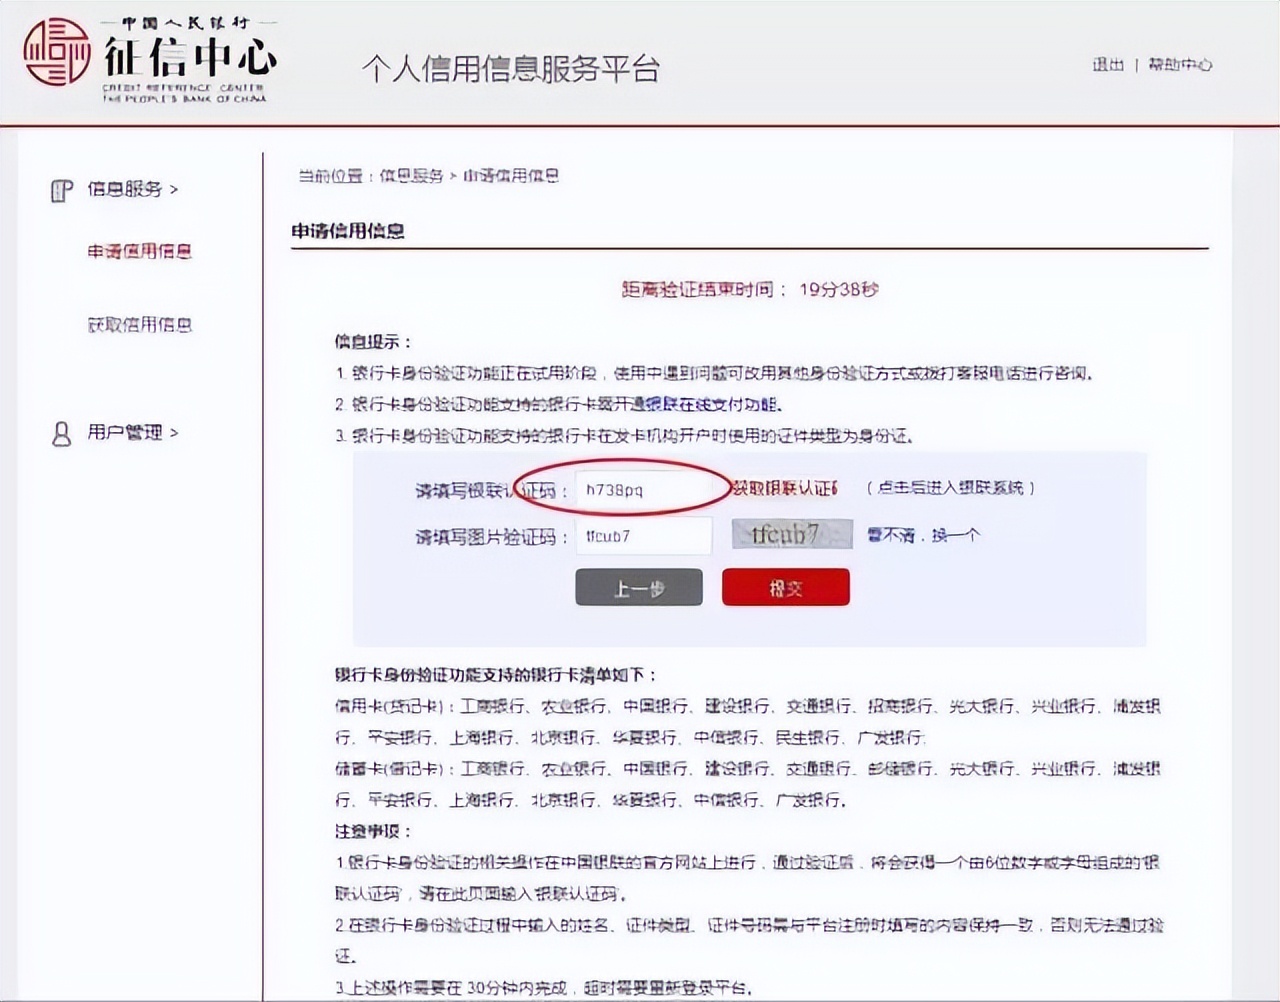1280x1002 pixels.
Task: Click the tfcub7 captcha image
Action: pos(791,533)
